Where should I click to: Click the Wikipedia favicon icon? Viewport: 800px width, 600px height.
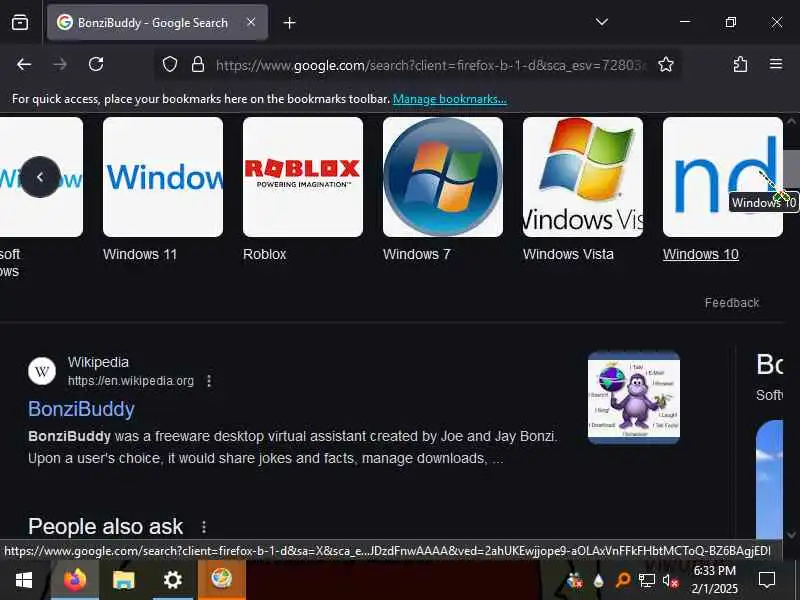pyautogui.click(x=42, y=371)
